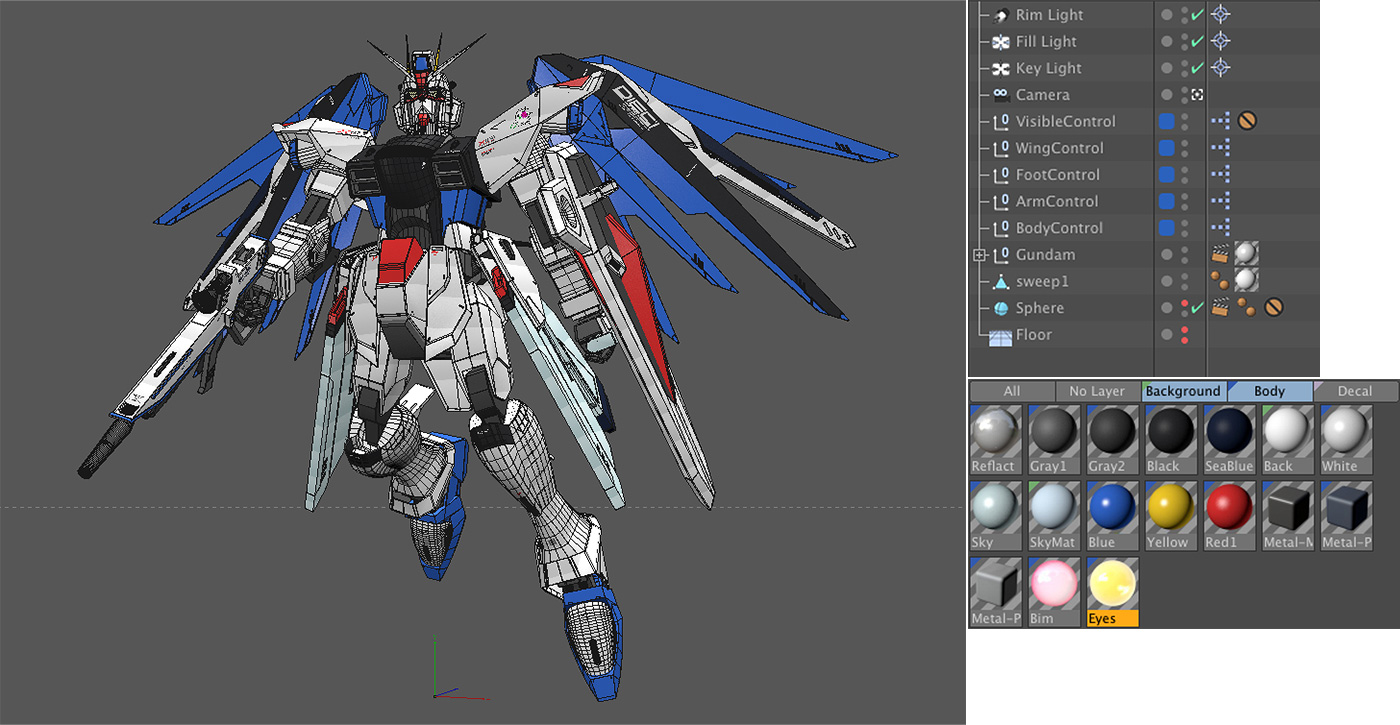This screenshot has width=1400, height=725.
Task: Open the XPresso tag on WingControl
Action: point(1222,147)
